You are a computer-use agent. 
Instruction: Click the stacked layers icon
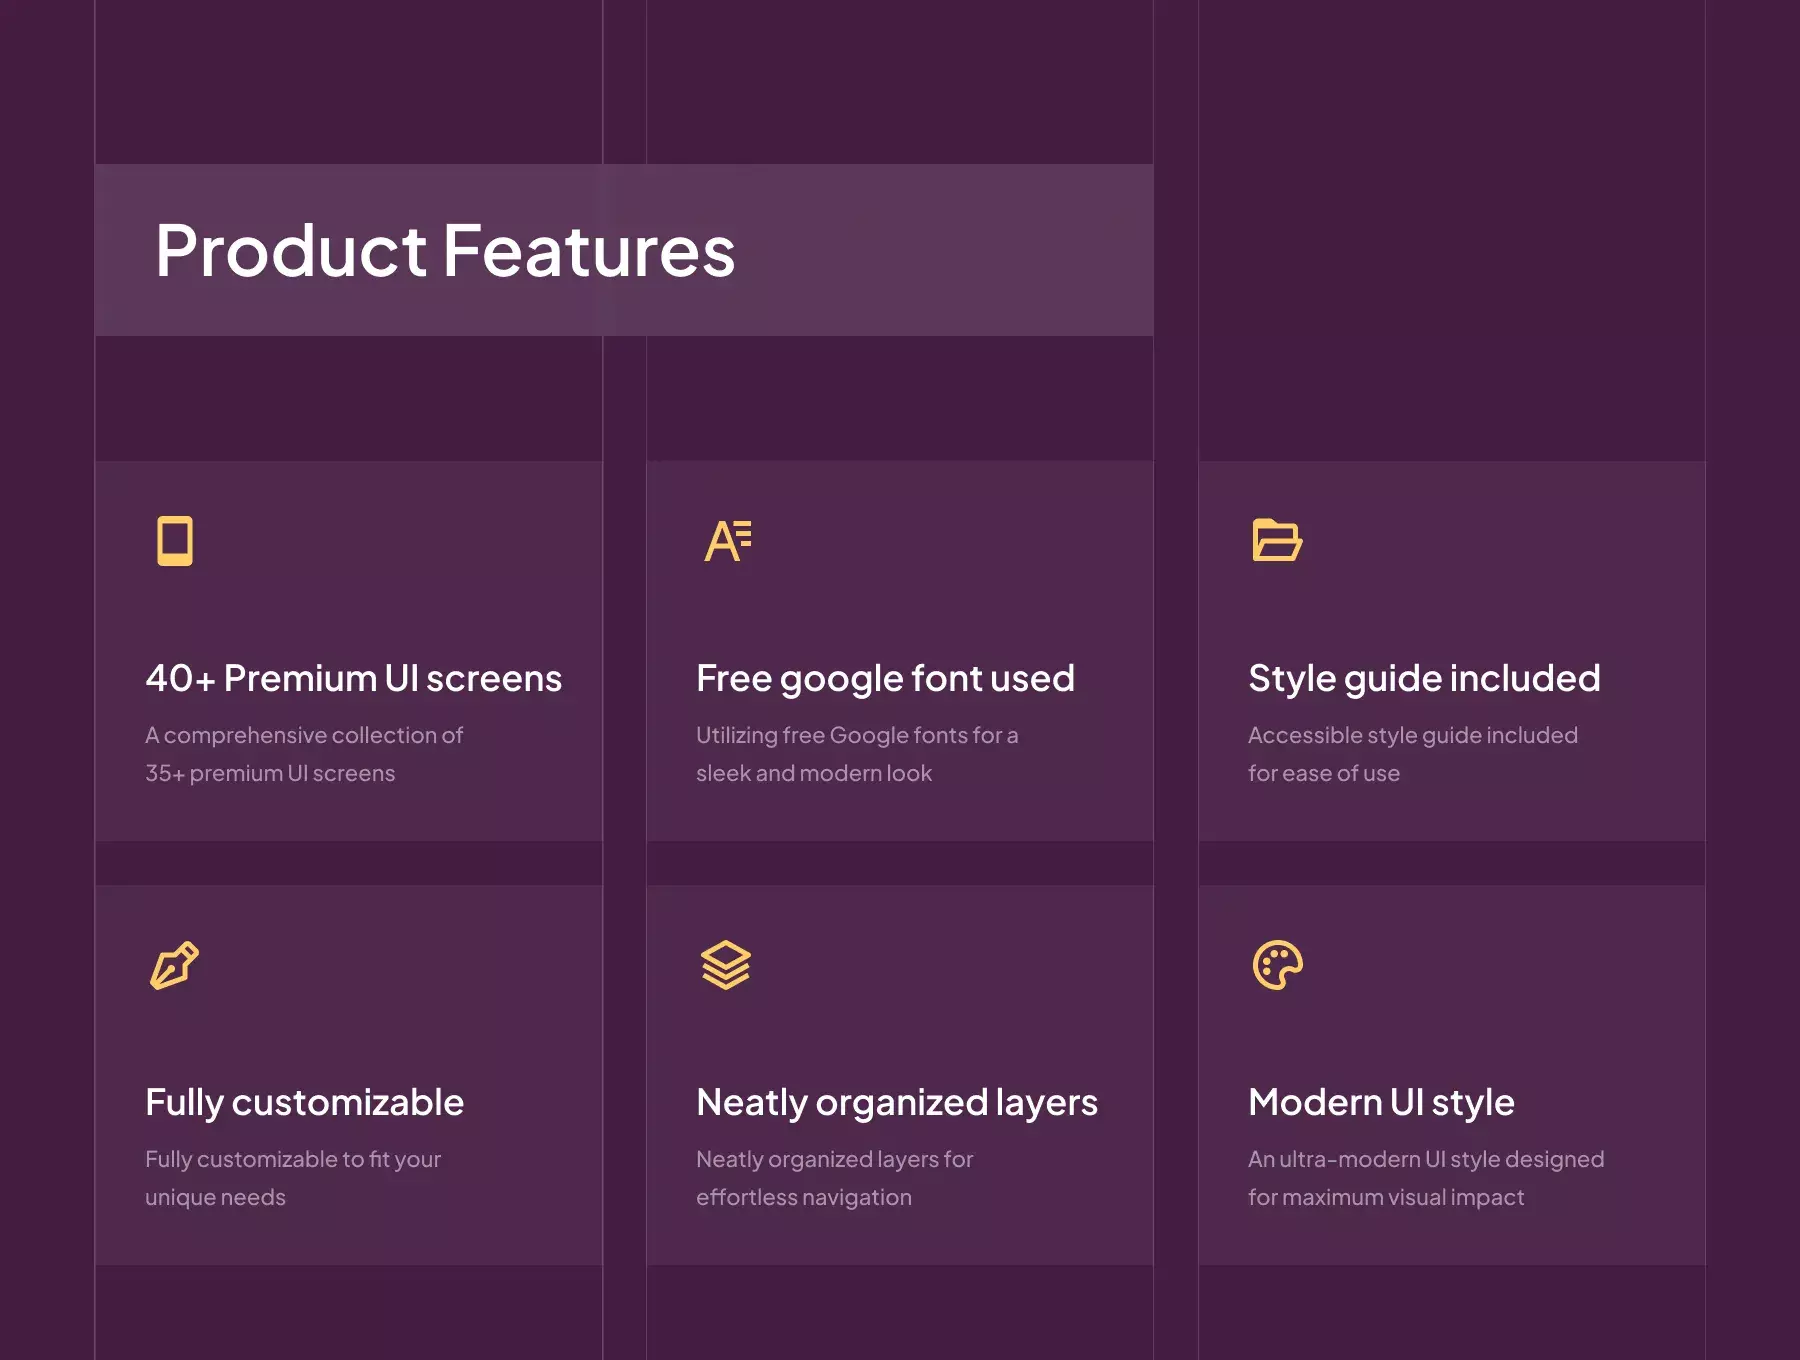pos(726,965)
